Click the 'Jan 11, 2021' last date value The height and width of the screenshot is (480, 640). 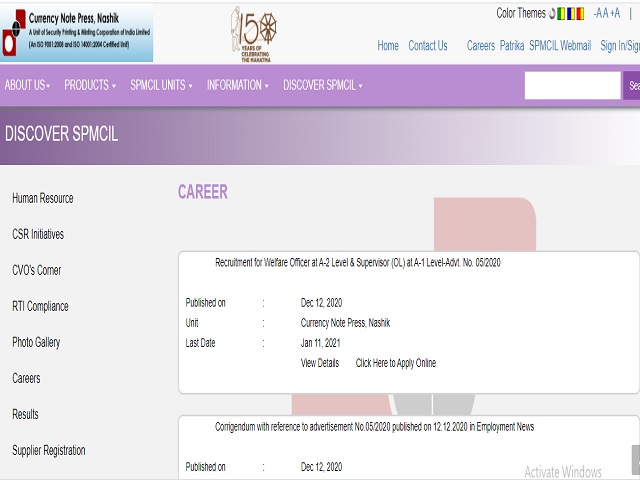[320, 343]
